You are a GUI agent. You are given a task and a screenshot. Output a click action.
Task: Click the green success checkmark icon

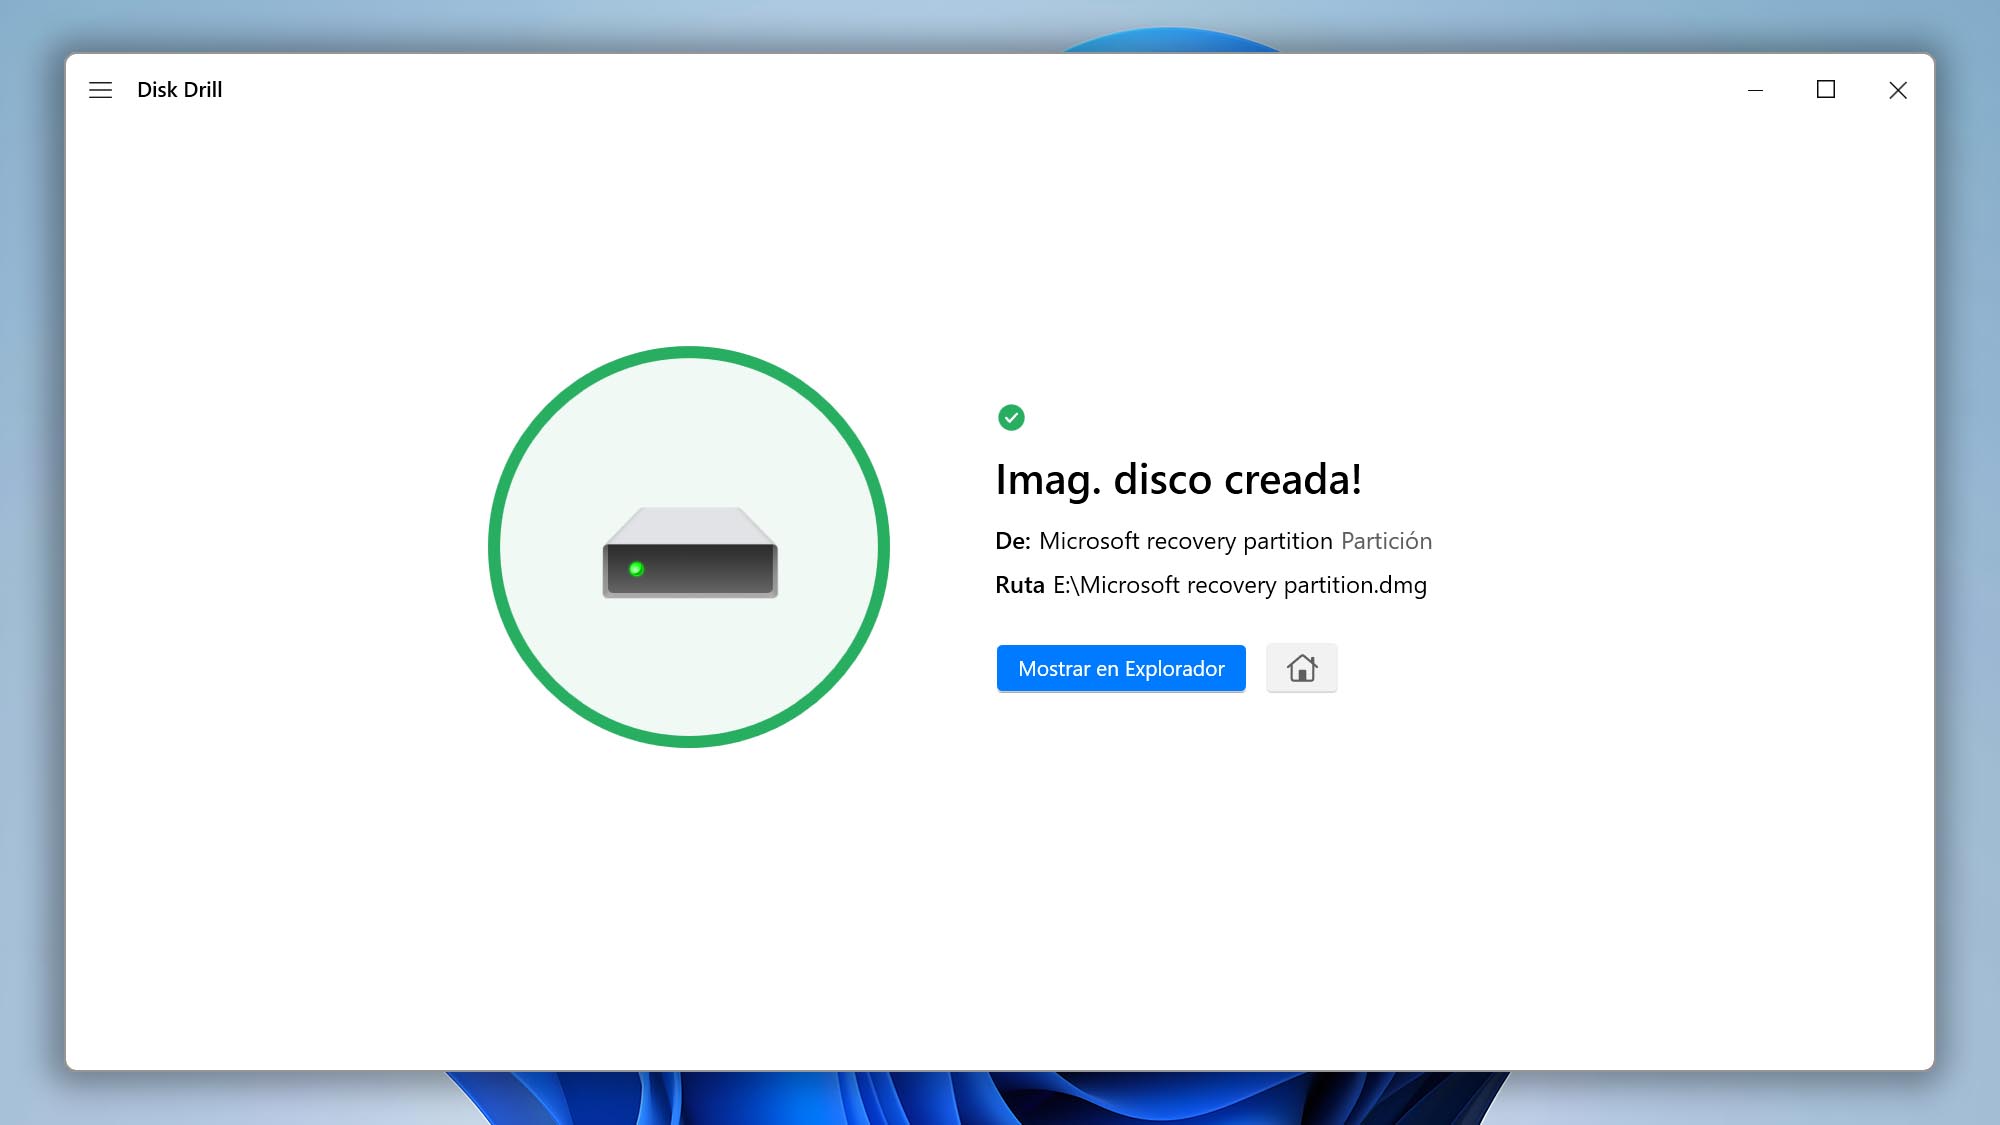click(x=1011, y=417)
